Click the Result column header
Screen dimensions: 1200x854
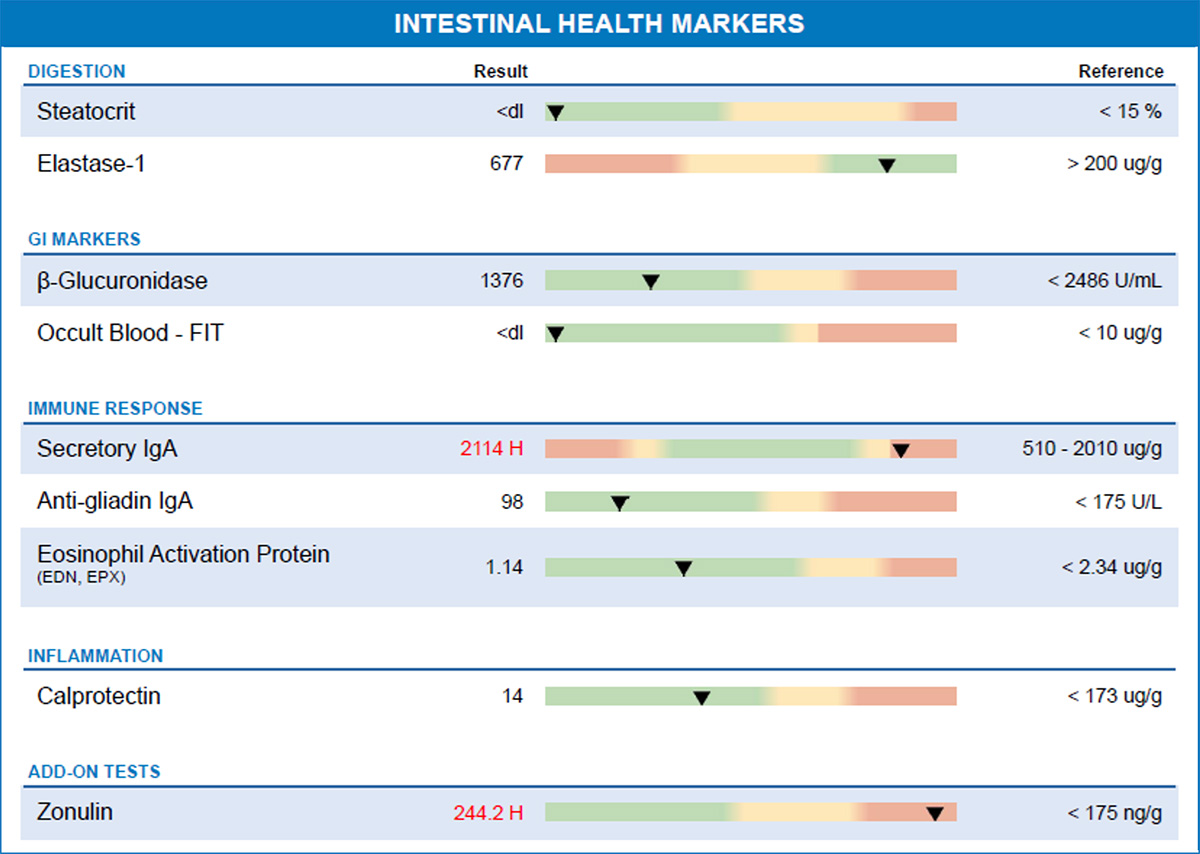point(500,71)
